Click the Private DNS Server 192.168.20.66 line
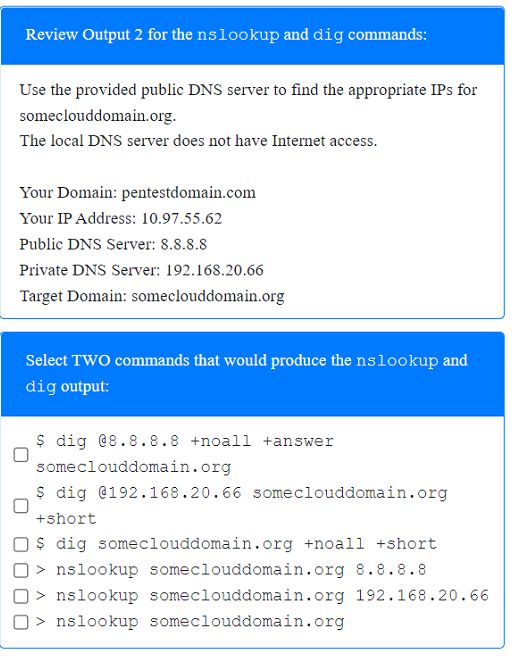521x670 pixels. point(141,270)
